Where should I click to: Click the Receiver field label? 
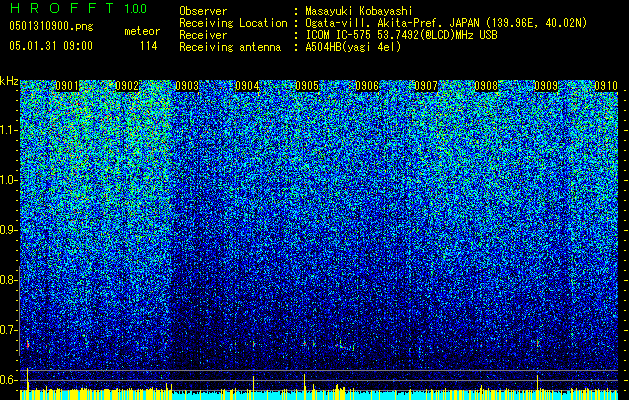pos(203,35)
